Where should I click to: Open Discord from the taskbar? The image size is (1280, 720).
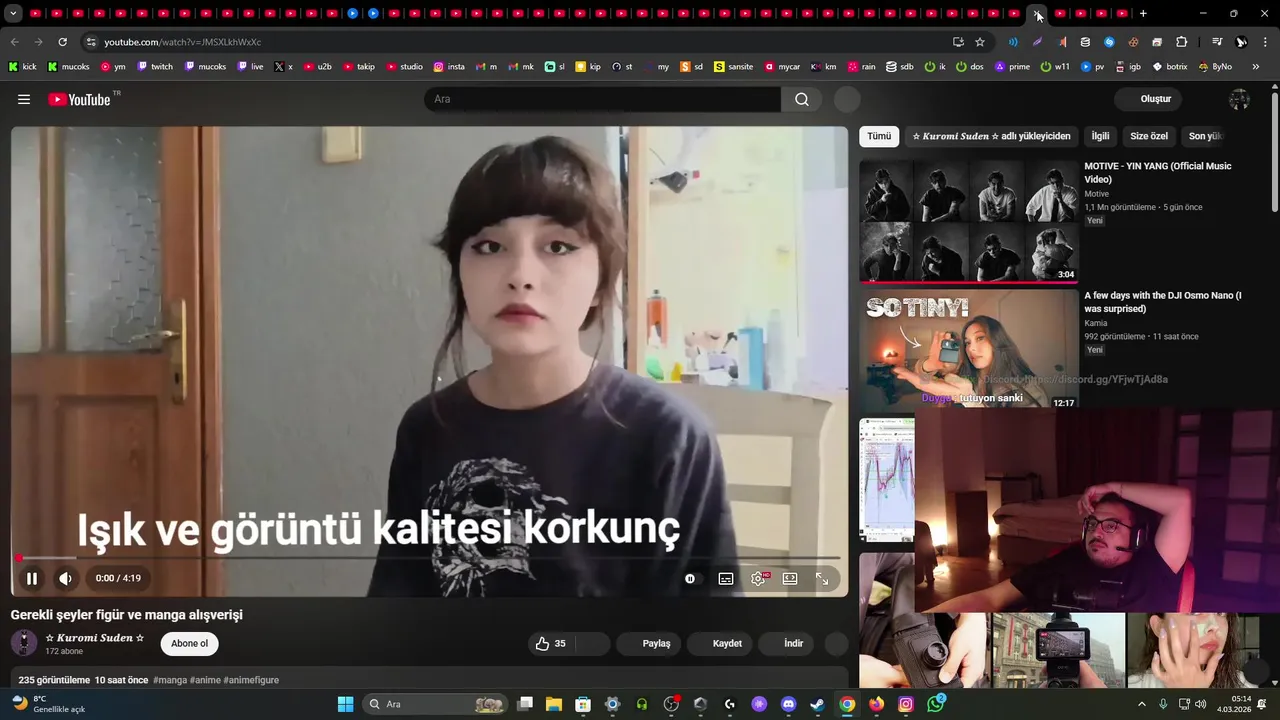(x=788, y=704)
